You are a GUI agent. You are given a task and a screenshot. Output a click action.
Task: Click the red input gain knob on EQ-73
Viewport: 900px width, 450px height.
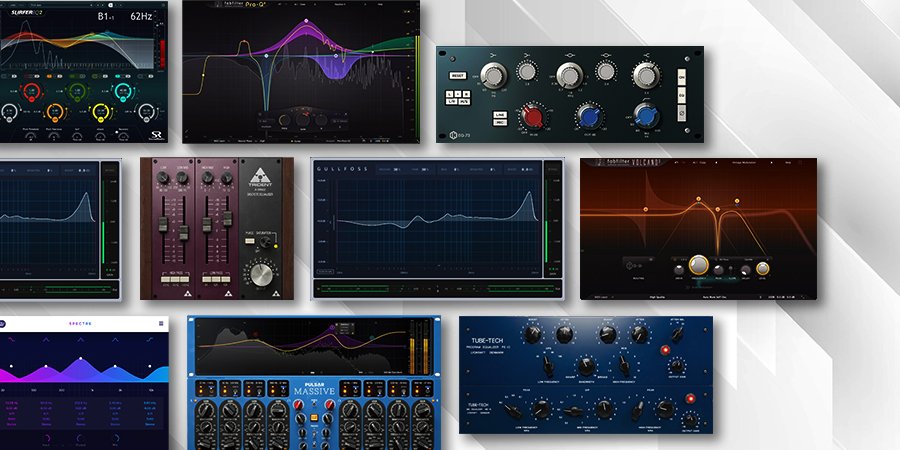pyautogui.click(x=532, y=117)
